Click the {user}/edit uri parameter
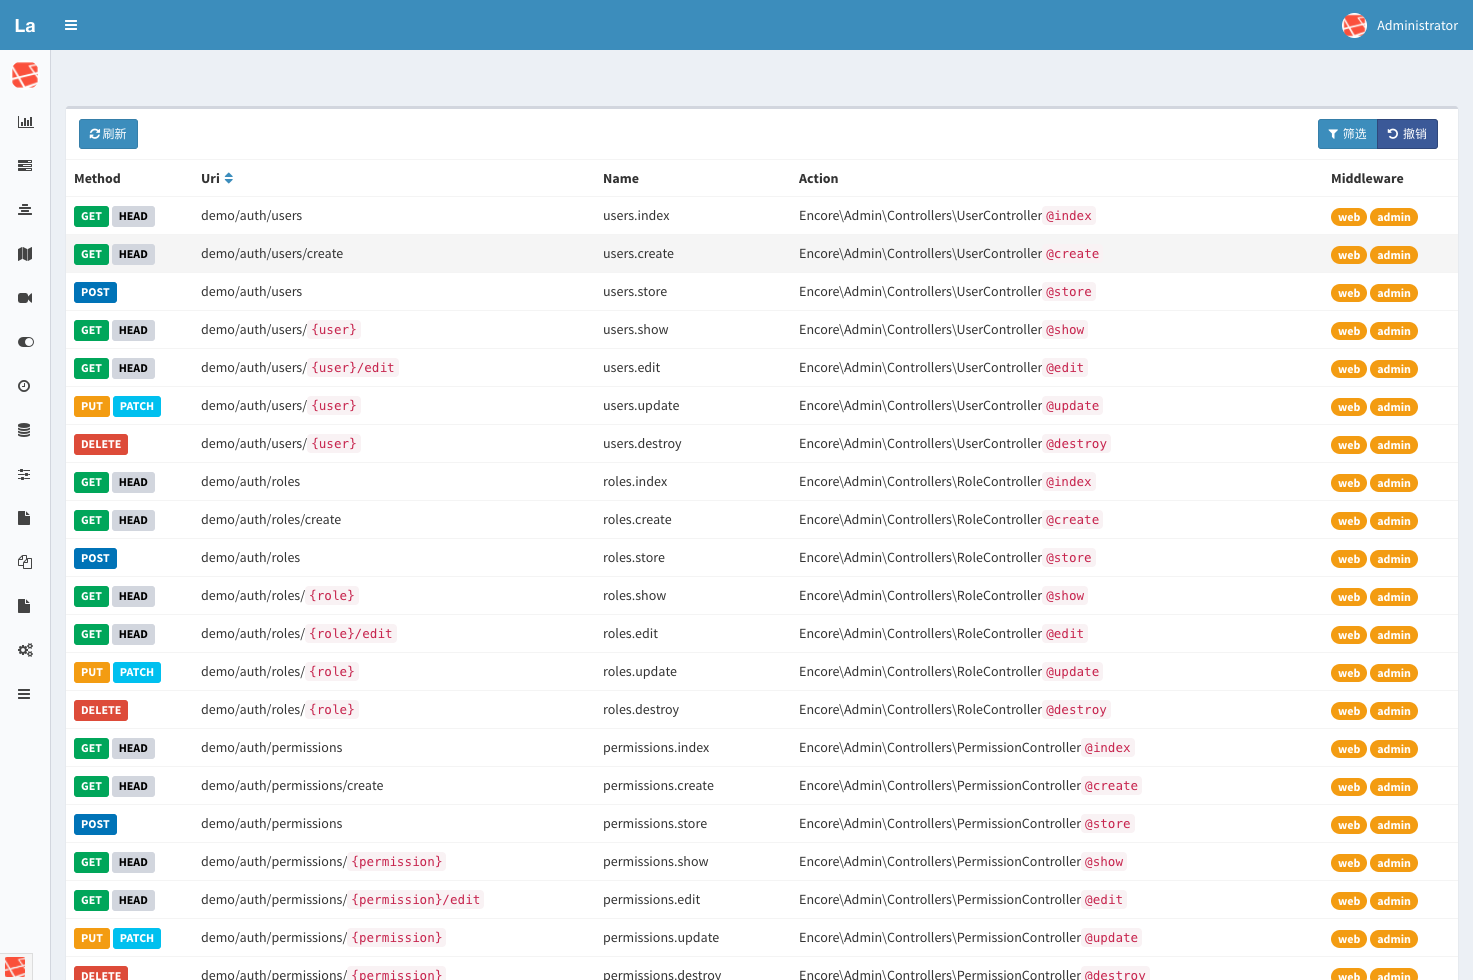This screenshot has height=980, width=1473. click(x=353, y=368)
